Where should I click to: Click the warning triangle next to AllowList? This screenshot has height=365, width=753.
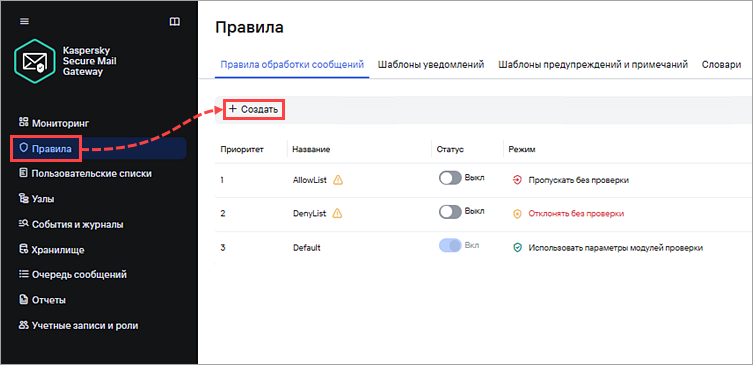(x=338, y=180)
